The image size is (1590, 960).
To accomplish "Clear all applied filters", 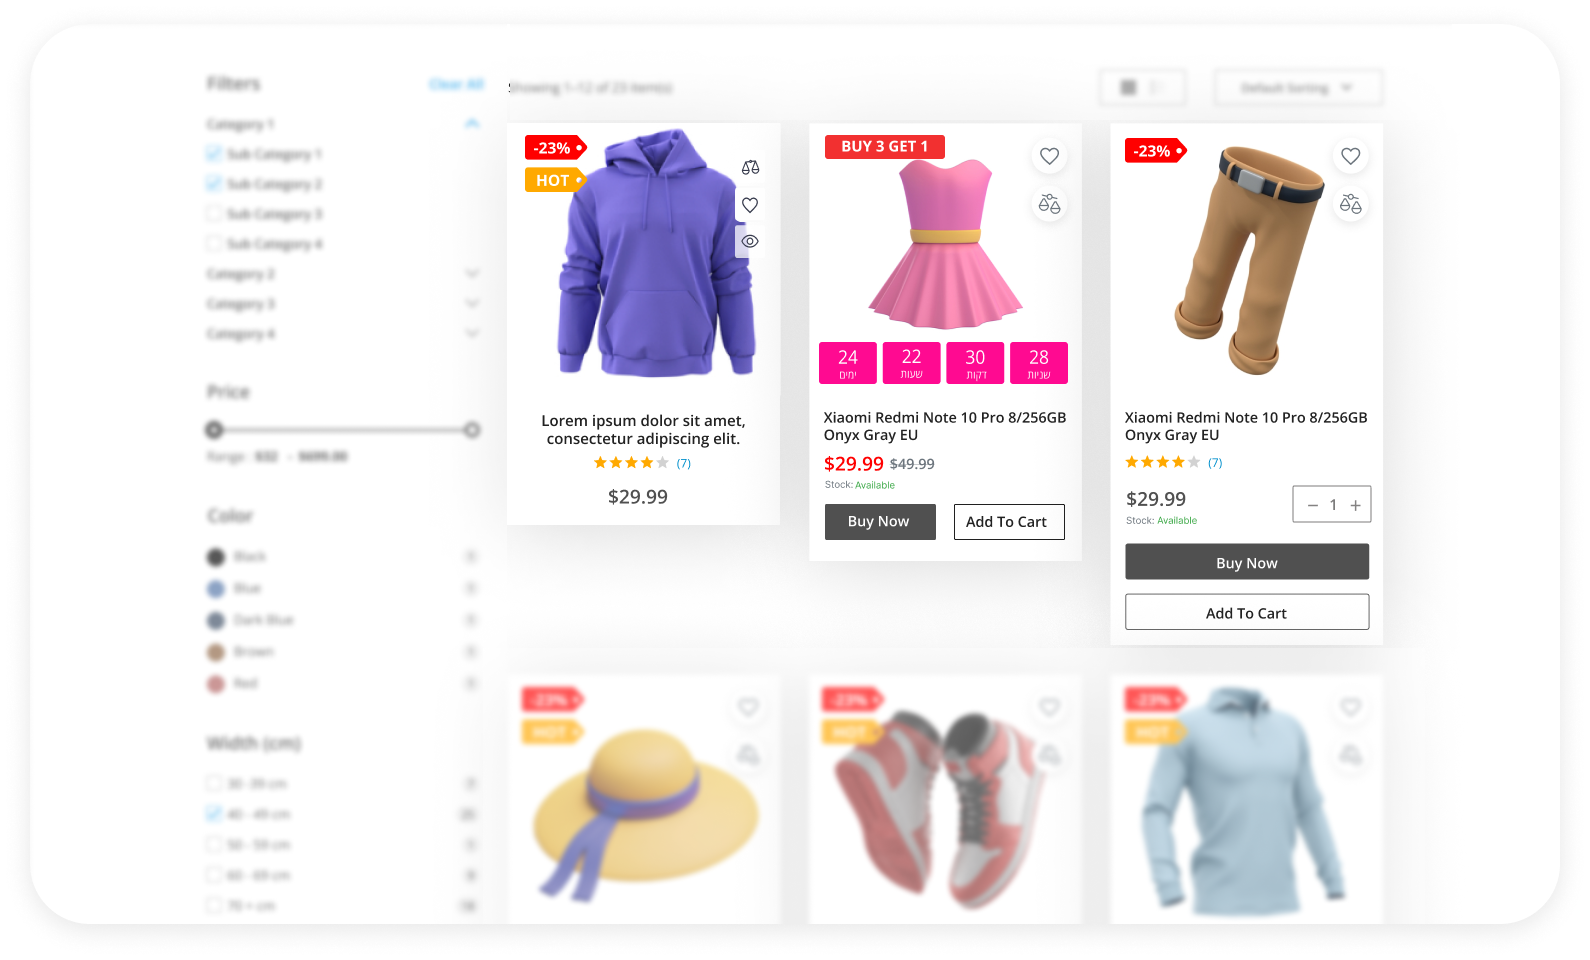I will (456, 85).
